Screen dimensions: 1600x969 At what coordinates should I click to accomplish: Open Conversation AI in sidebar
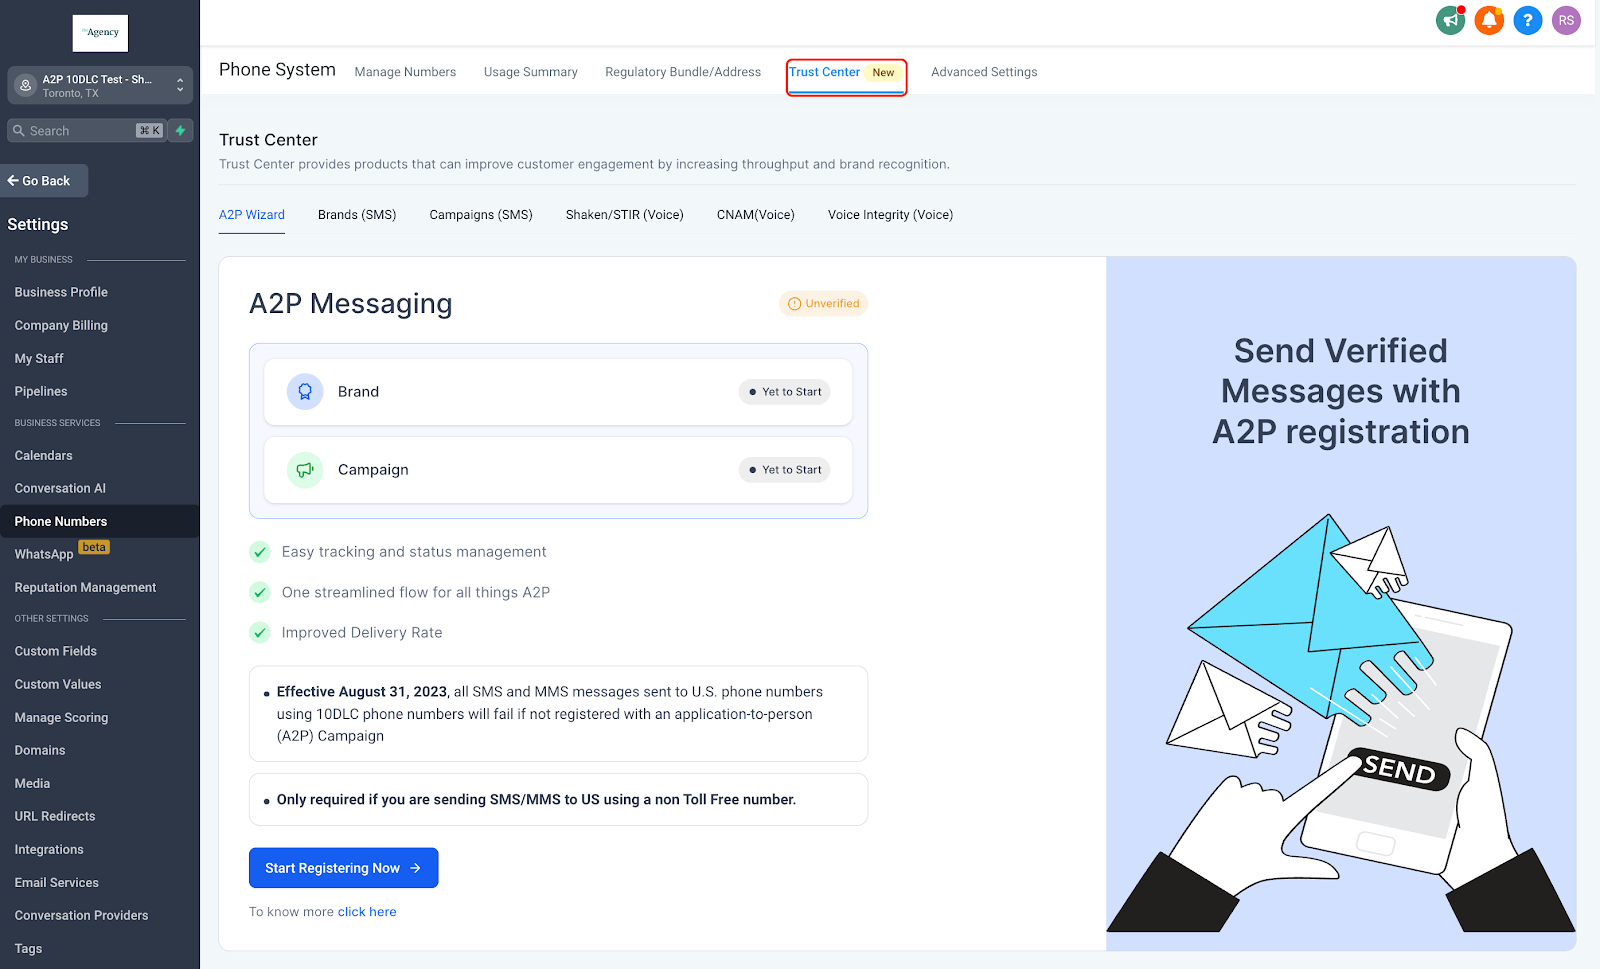pos(60,488)
